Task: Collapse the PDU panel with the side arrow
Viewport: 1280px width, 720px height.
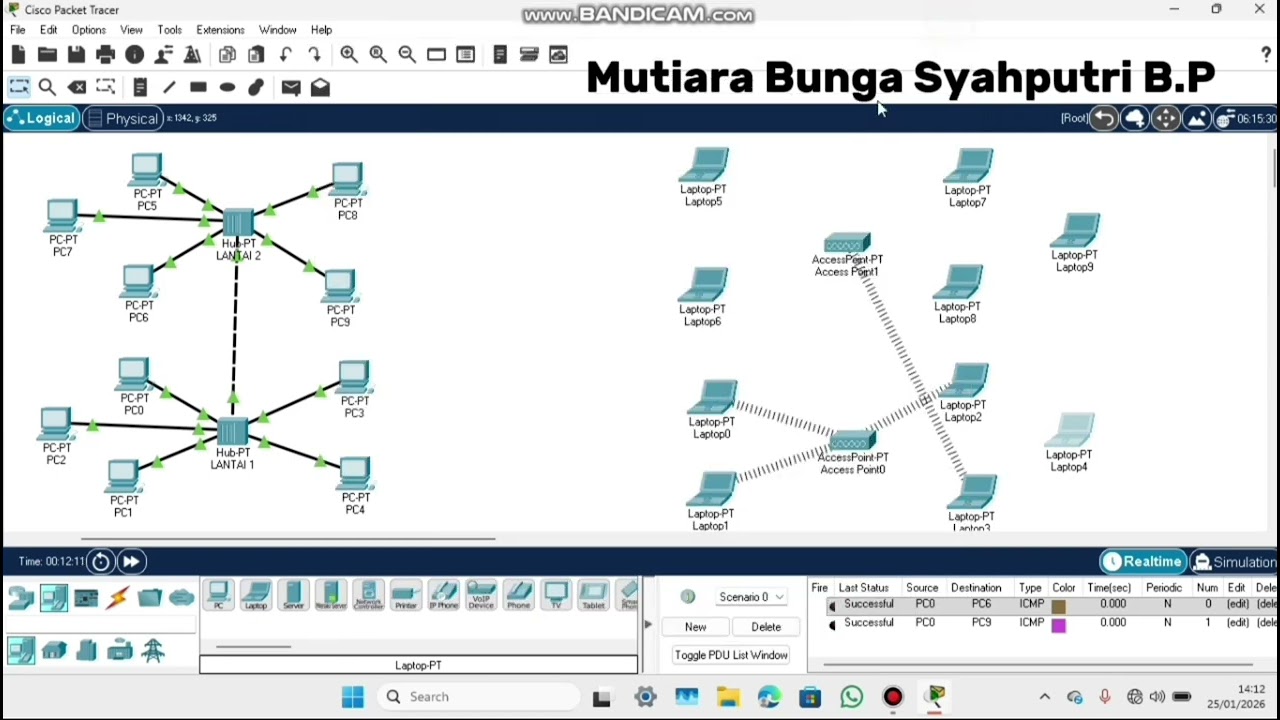Action: pos(648,625)
